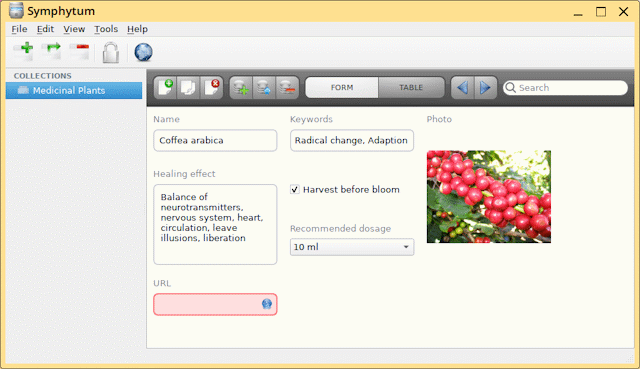This screenshot has width=640, height=369.
Task: Toggle the padlock form lock icon
Action: tap(111, 52)
